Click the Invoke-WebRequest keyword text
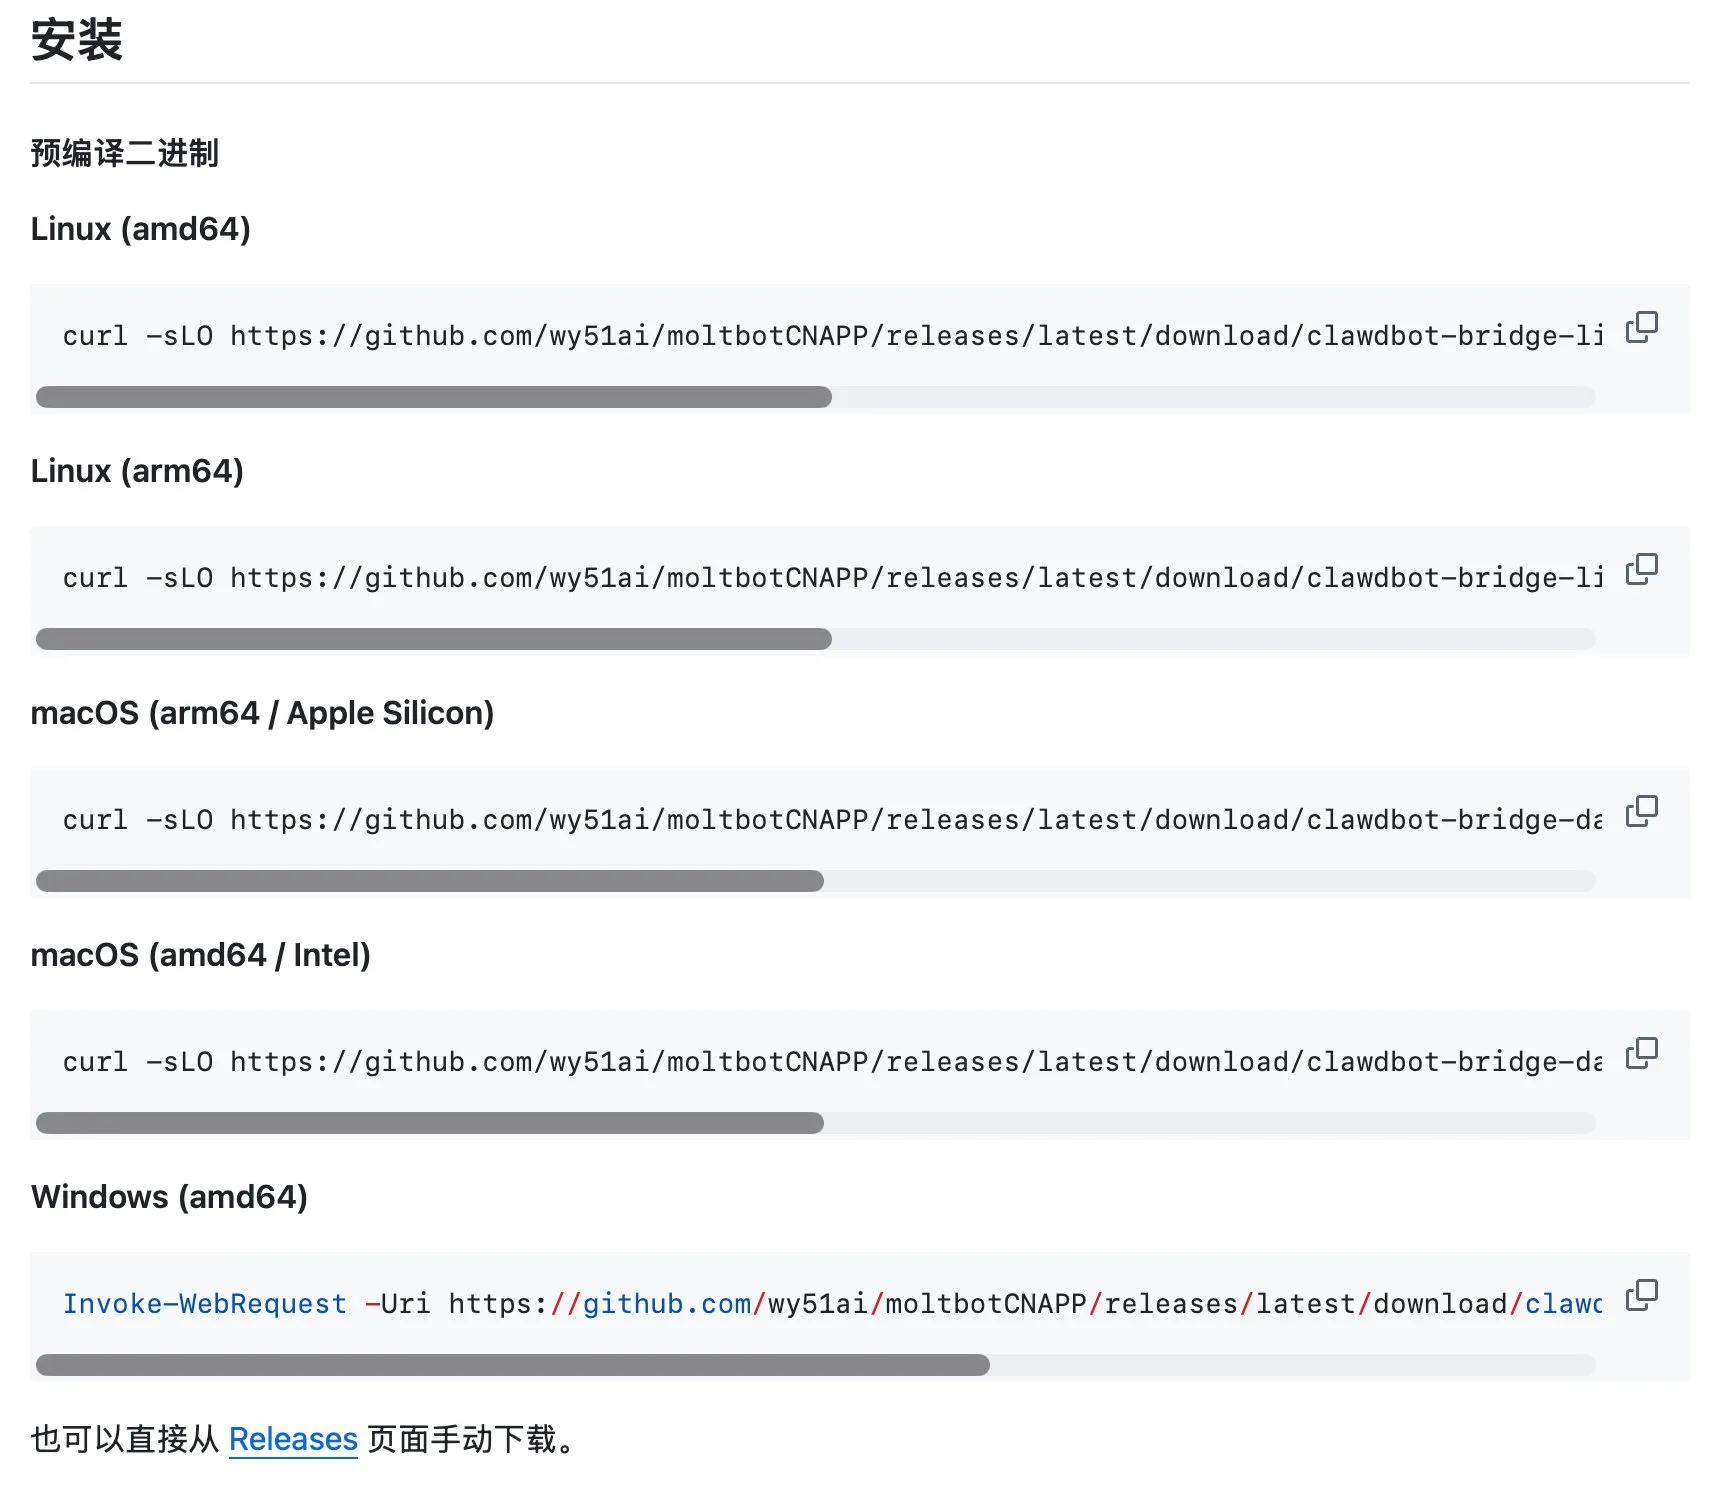 tap(203, 1303)
